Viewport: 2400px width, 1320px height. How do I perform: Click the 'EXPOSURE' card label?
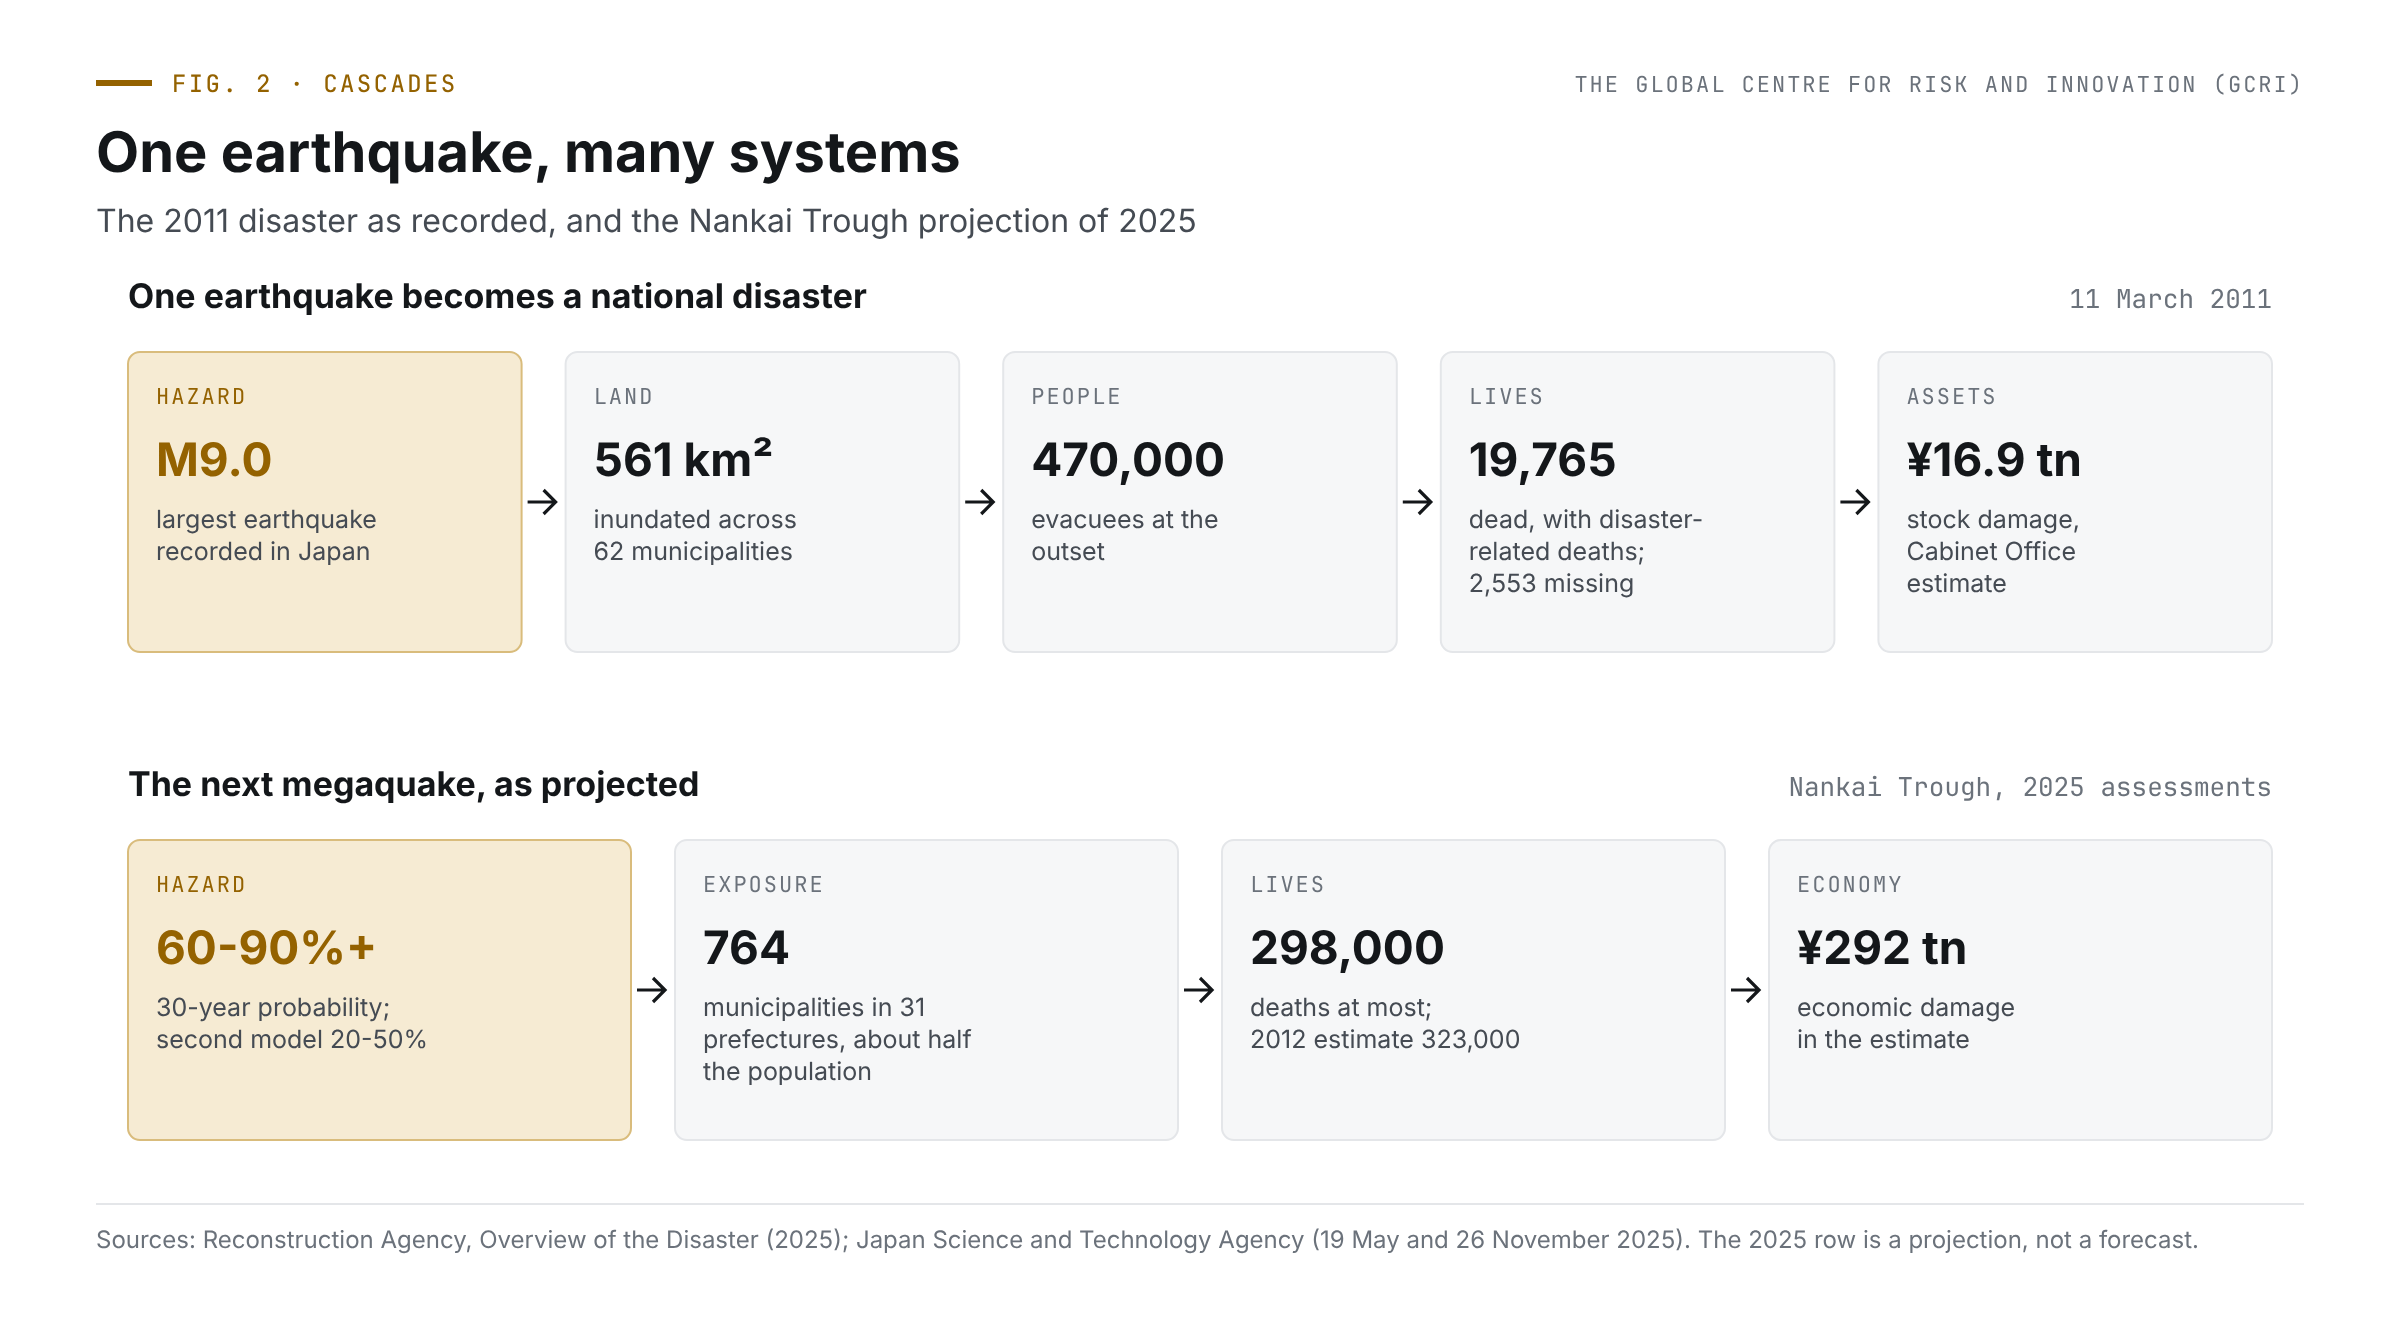(x=763, y=885)
